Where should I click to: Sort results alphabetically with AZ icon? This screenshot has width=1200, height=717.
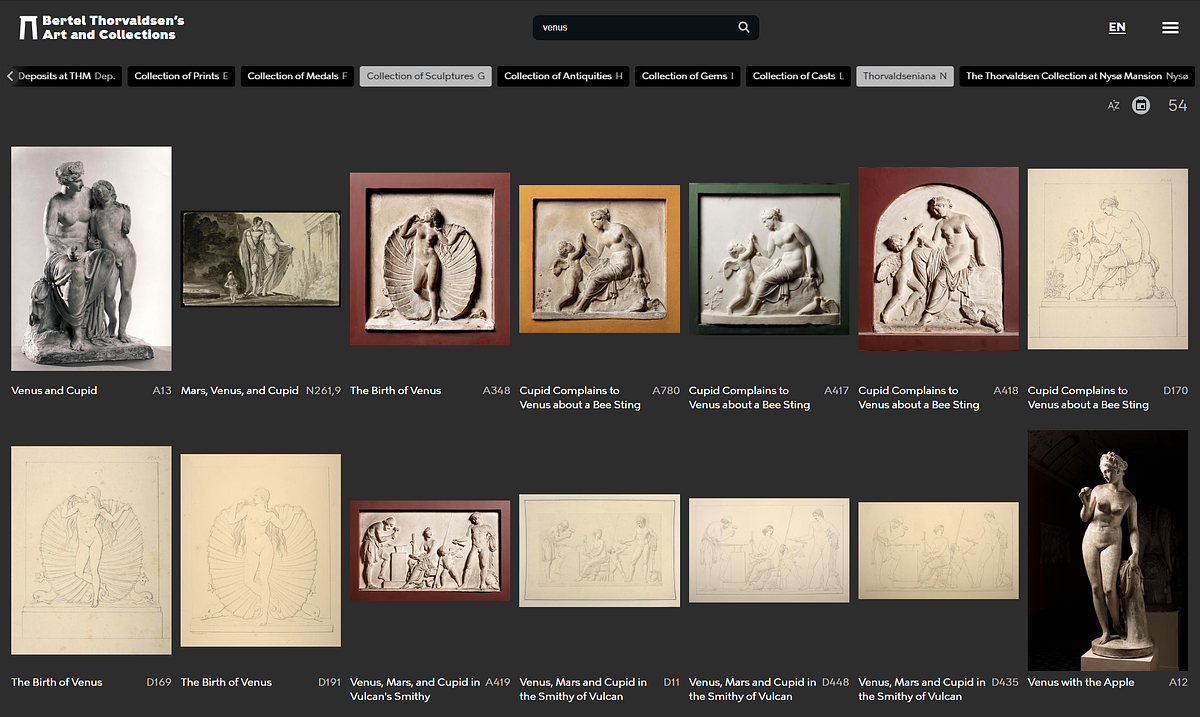1114,105
